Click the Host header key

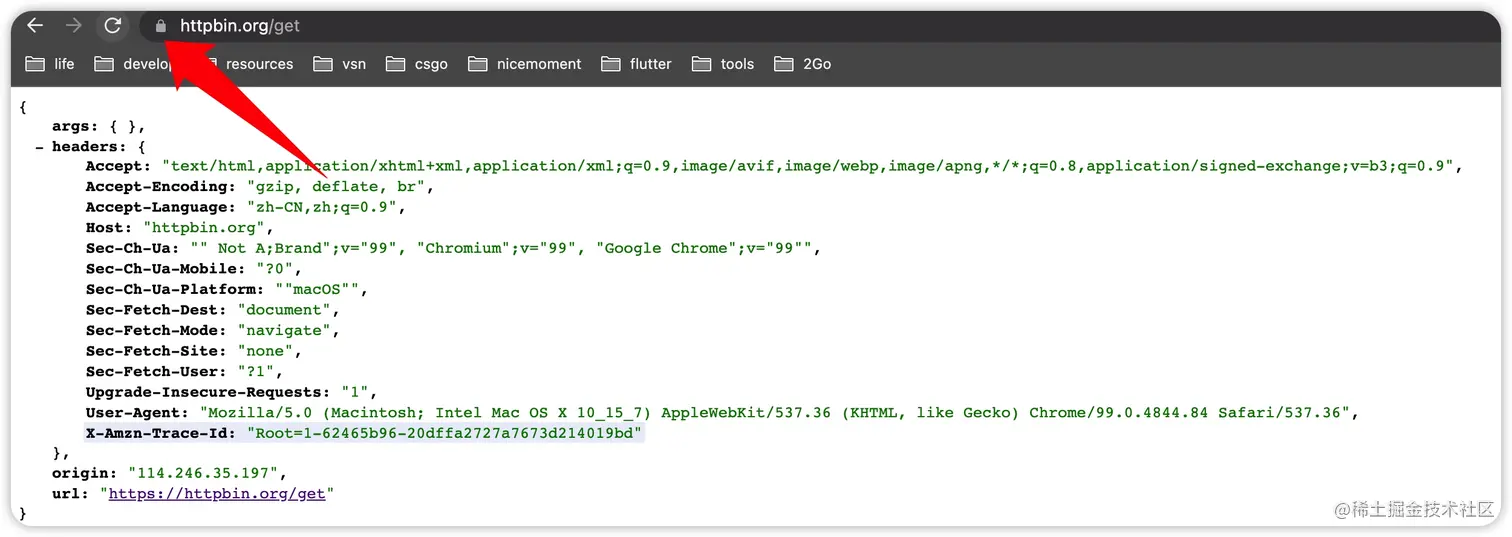pyautogui.click(x=110, y=228)
